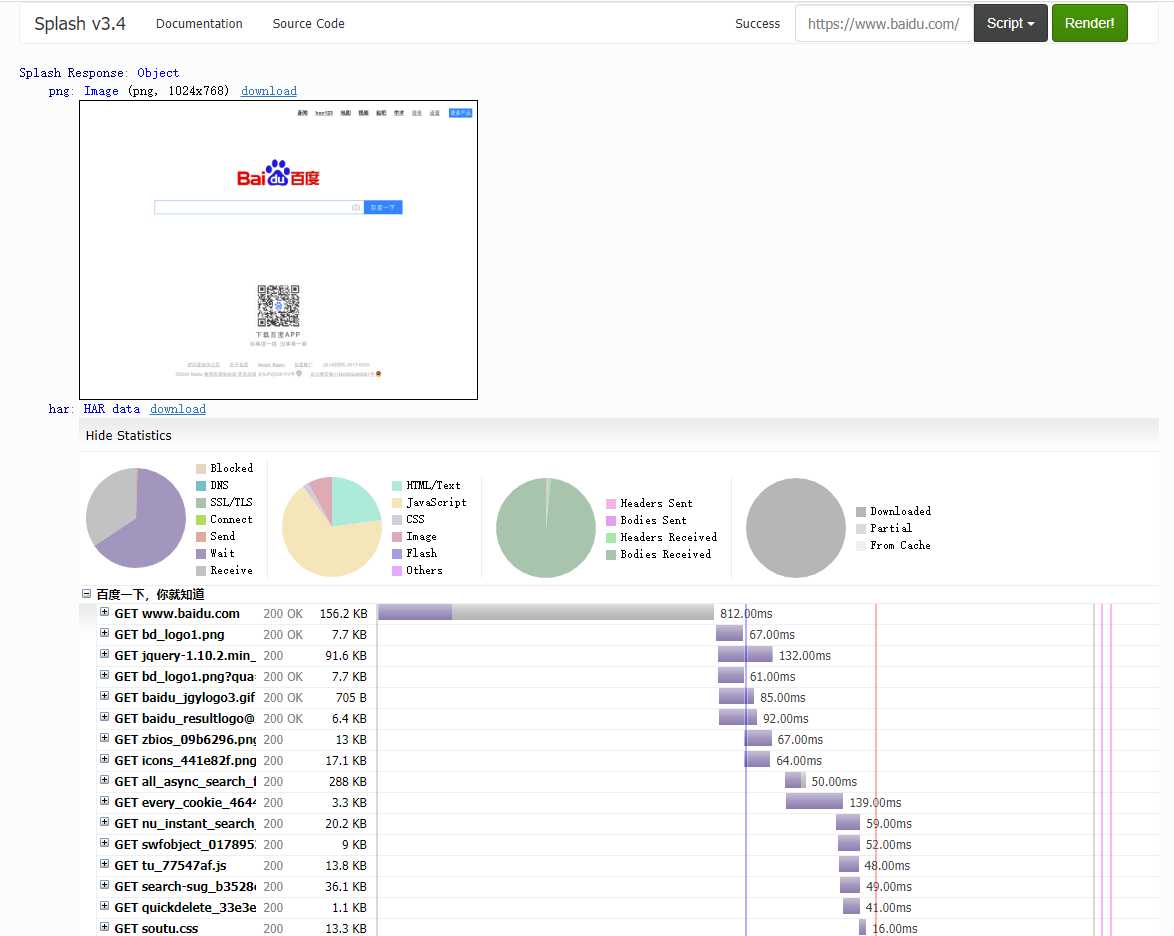Click the Blocked legend swatch
The height and width of the screenshot is (936, 1174).
[x=201, y=469]
